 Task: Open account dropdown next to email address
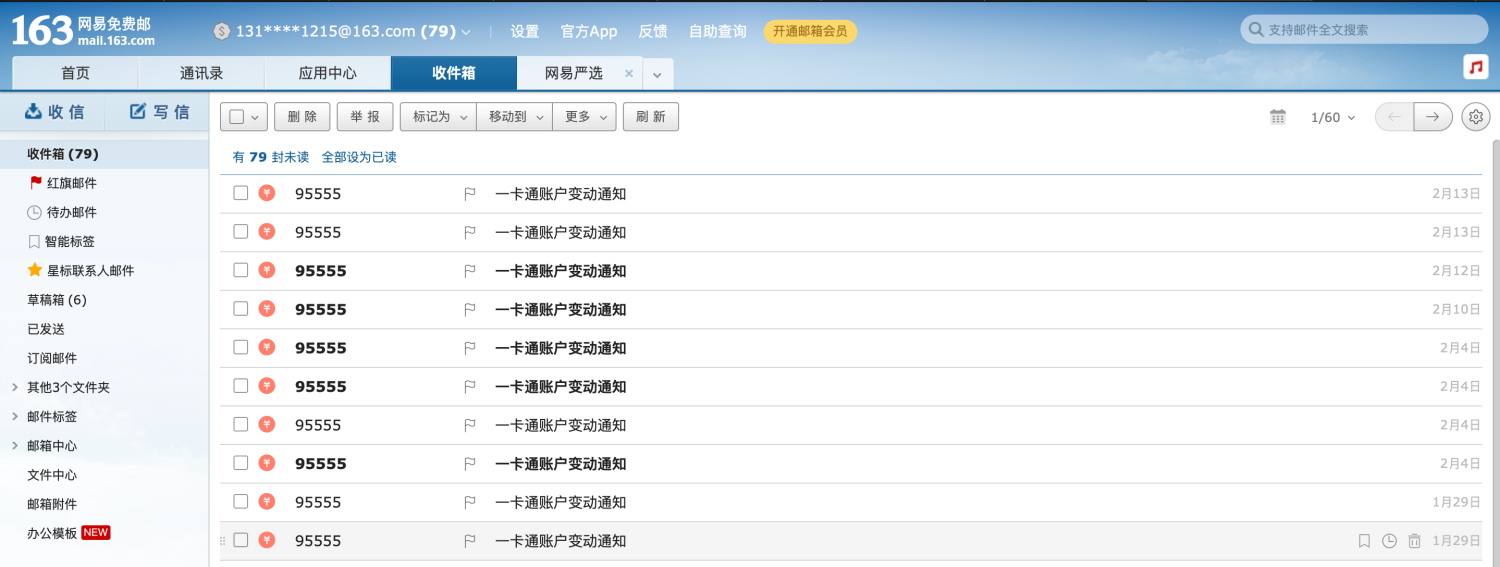click(466, 32)
